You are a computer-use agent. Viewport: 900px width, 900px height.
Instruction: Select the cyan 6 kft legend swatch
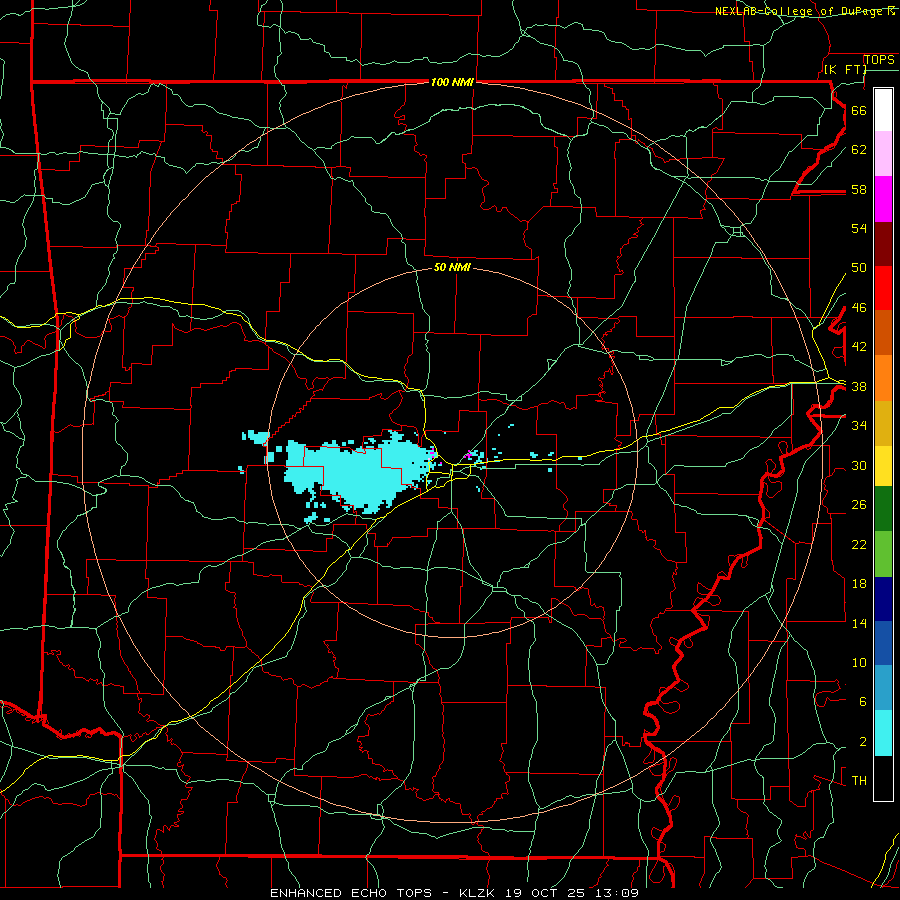pyautogui.click(x=883, y=733)
